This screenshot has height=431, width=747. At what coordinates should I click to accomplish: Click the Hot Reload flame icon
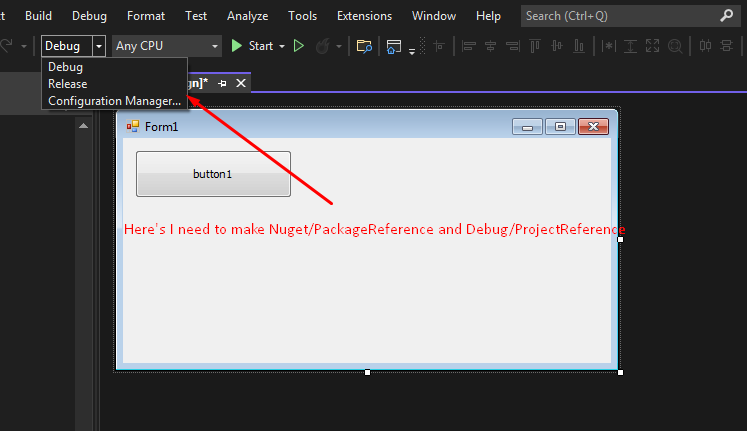pos(323,46)
